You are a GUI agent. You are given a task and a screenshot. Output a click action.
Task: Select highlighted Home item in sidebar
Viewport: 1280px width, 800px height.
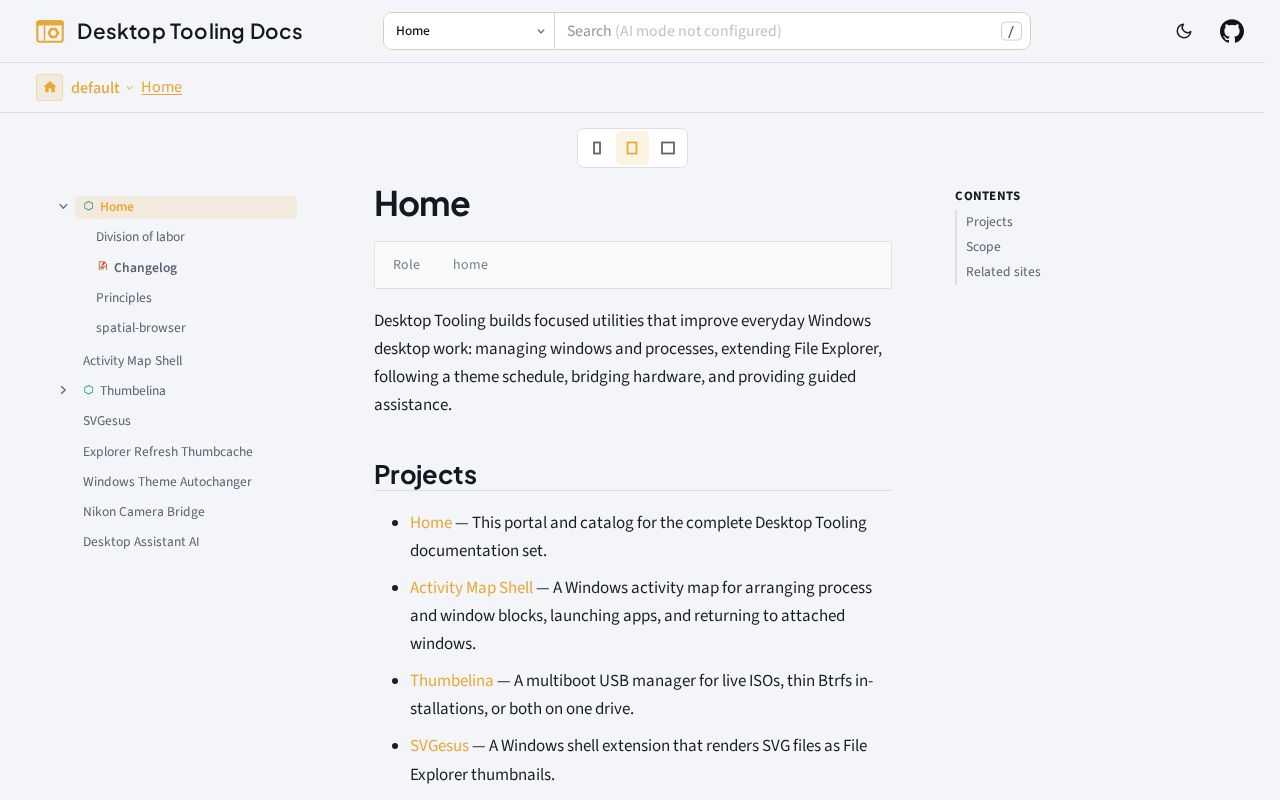tap(186, 207)
